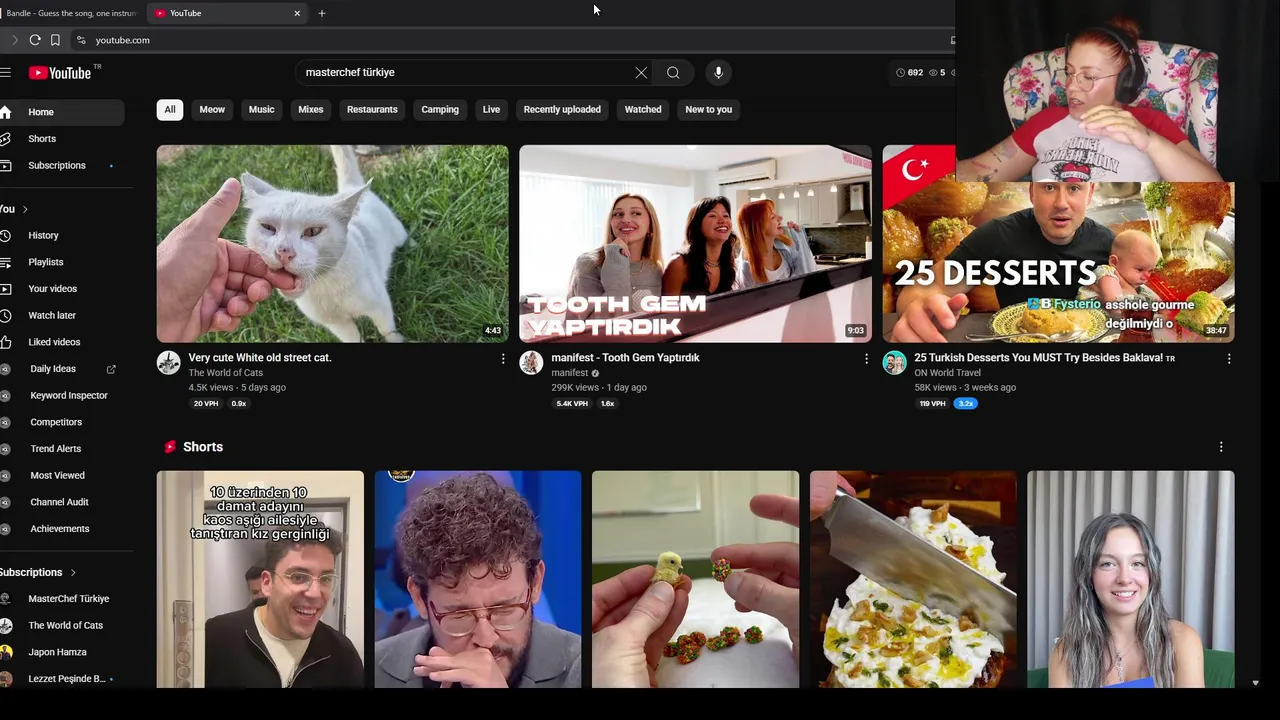Open Competitors in the sidebar

[61, 422]
